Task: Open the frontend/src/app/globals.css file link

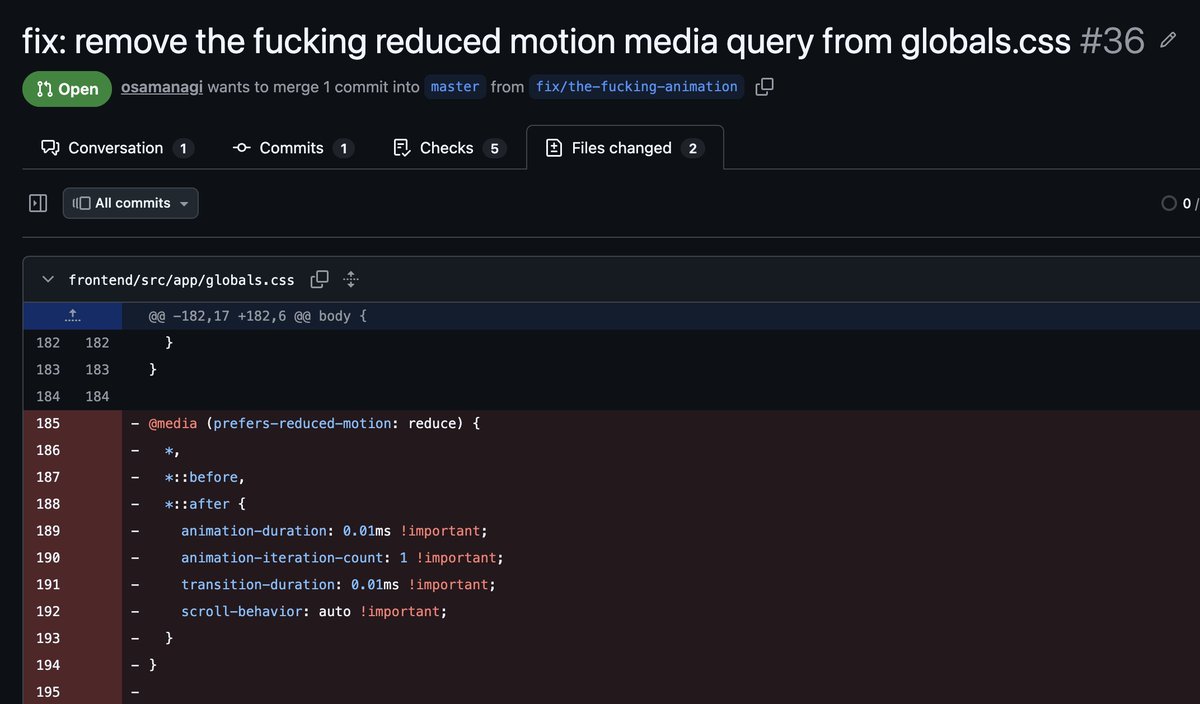Action: 181,280
